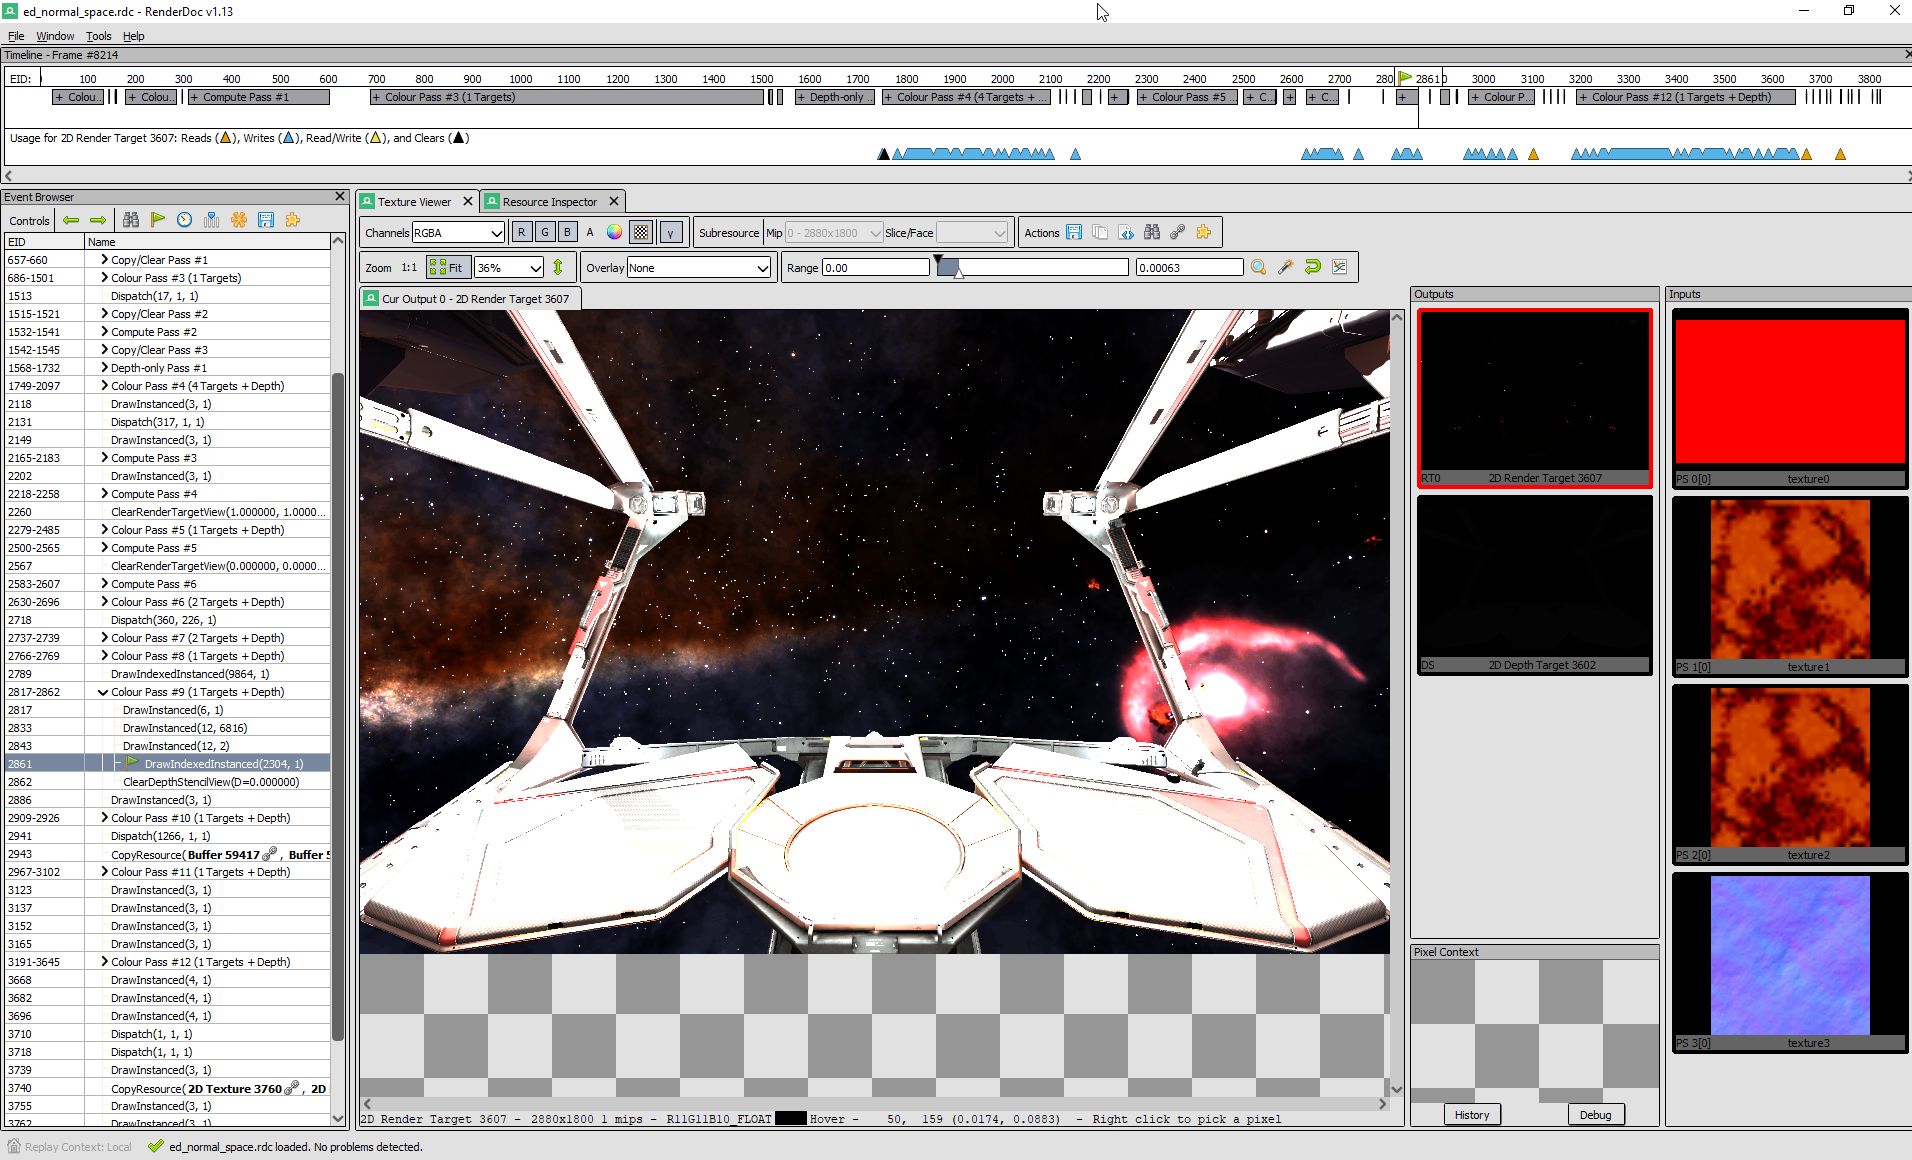Select the blue texture3 normal map thumbnail
The image size is (1912, 1160).
pos(1790,962)
